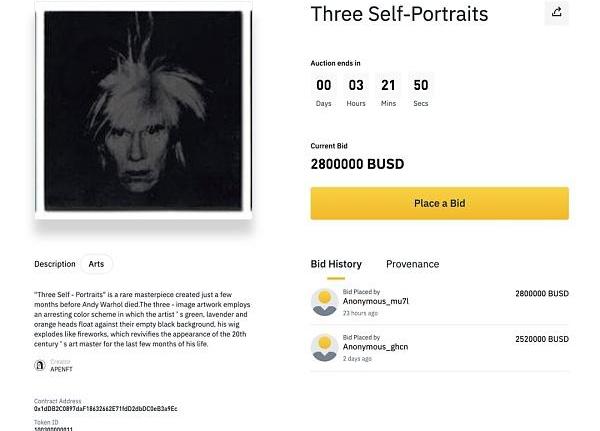Click the 2520000 BUSD bid history amount
This screenshot has height=431, width=600.
click(541, 340)
